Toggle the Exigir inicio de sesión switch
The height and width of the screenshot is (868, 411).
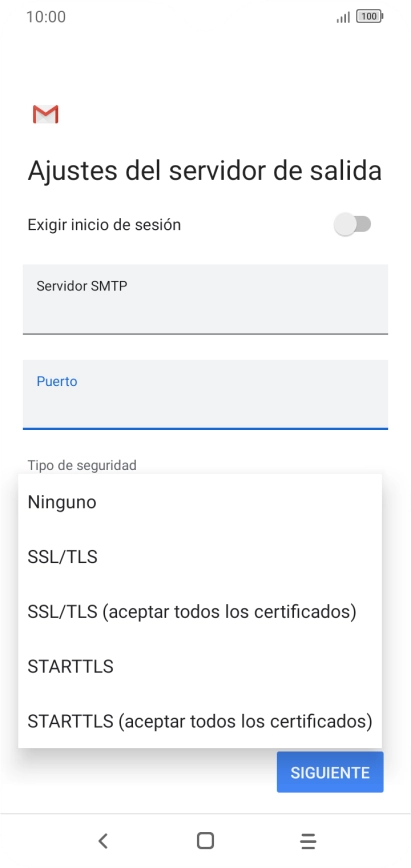click(353, 225)
